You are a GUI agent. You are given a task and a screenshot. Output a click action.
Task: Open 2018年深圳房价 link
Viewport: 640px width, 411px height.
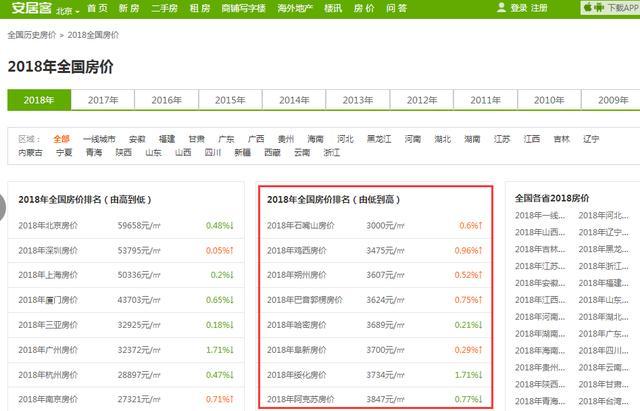48,250
